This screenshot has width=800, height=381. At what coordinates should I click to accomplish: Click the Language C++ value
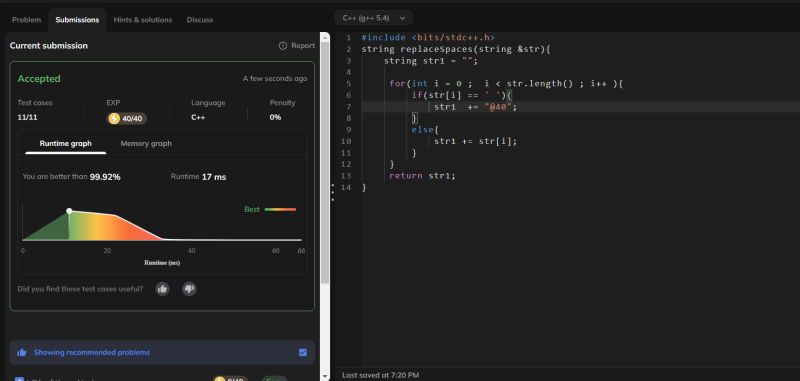pos(198,117)
